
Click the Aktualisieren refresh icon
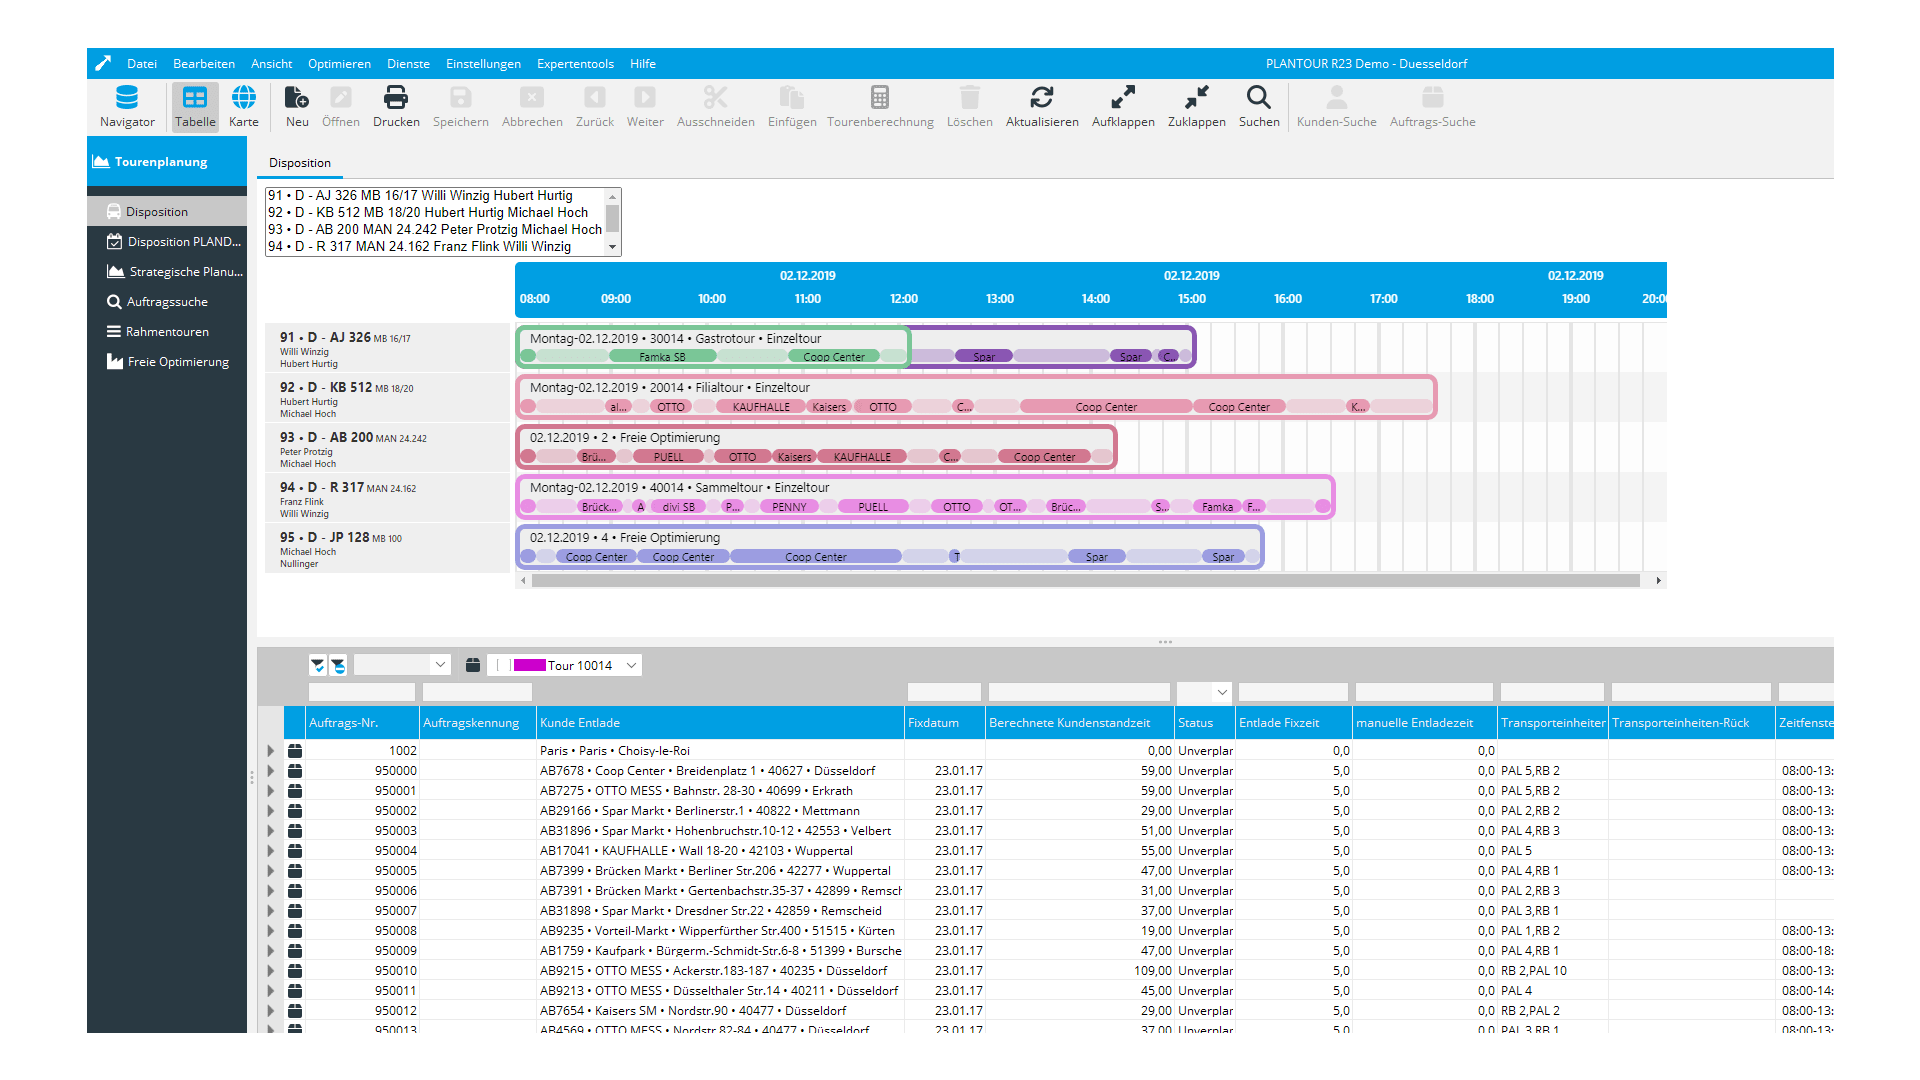pos(1042,98)
